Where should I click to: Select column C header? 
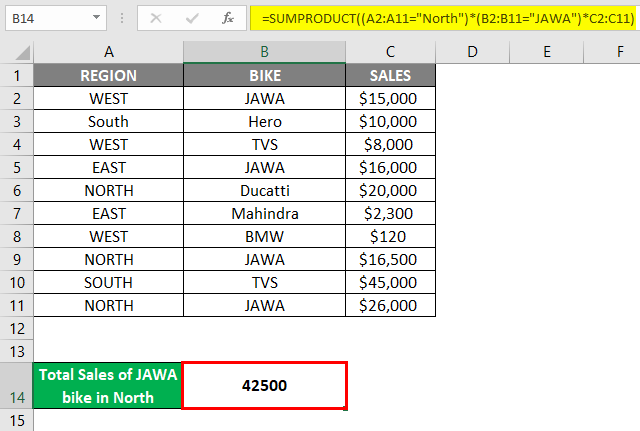coord(390,51)
